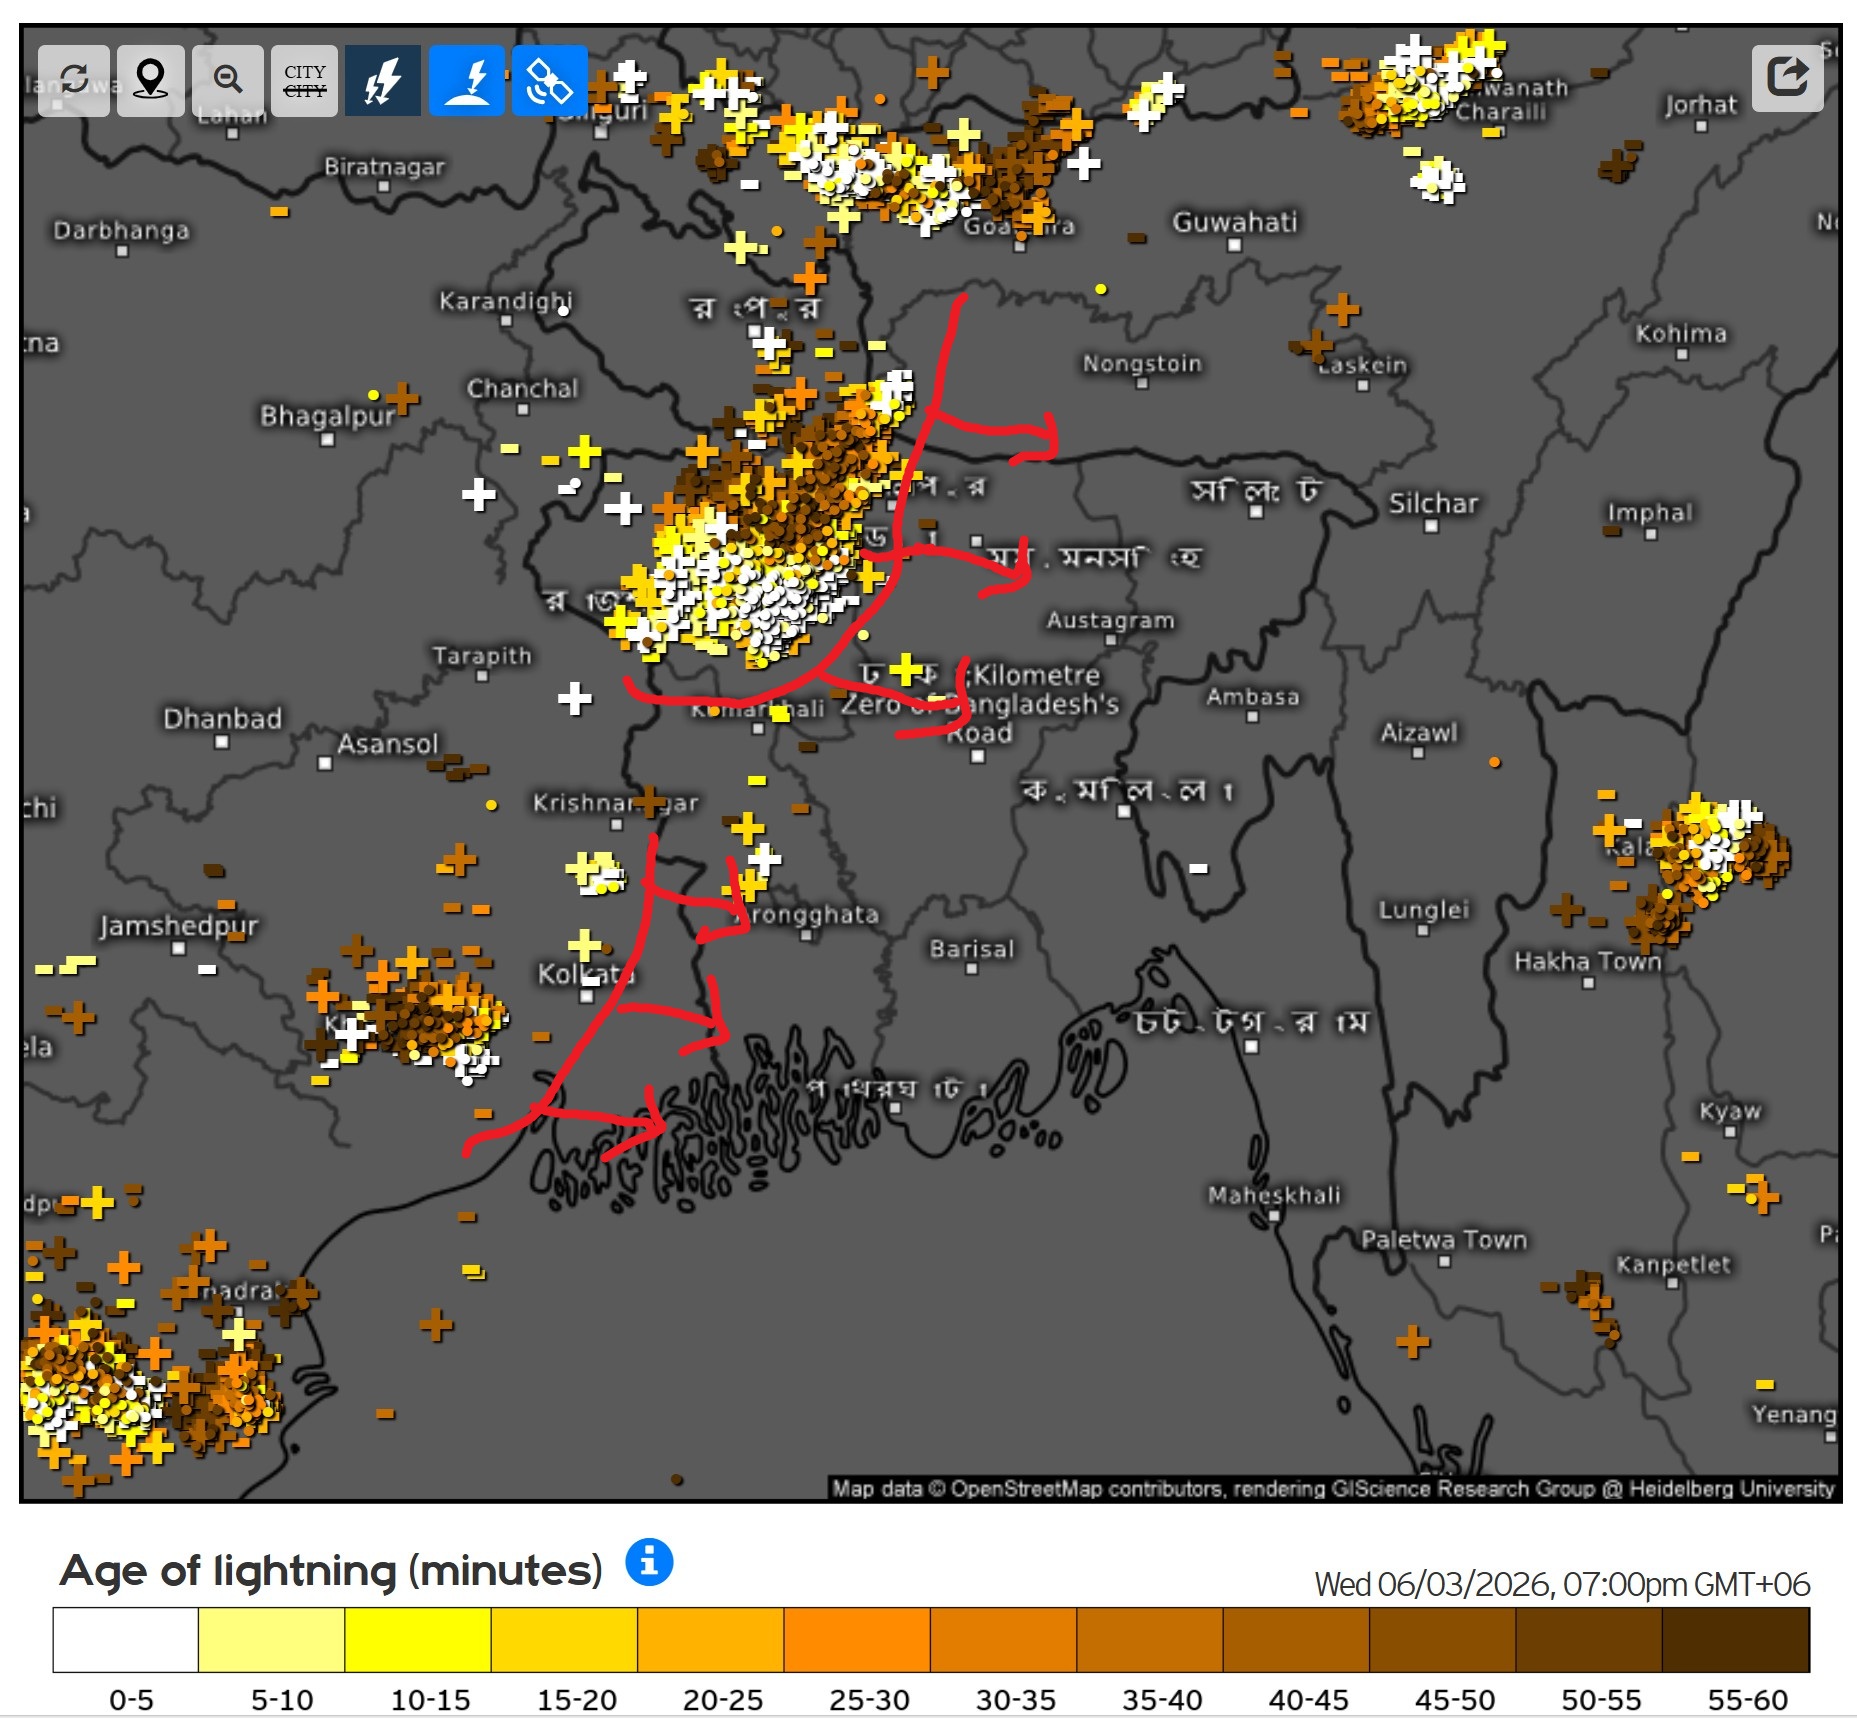Open the lightning age info icon
This screenshot has width=1857, height=1722.
pos(649,1561)
